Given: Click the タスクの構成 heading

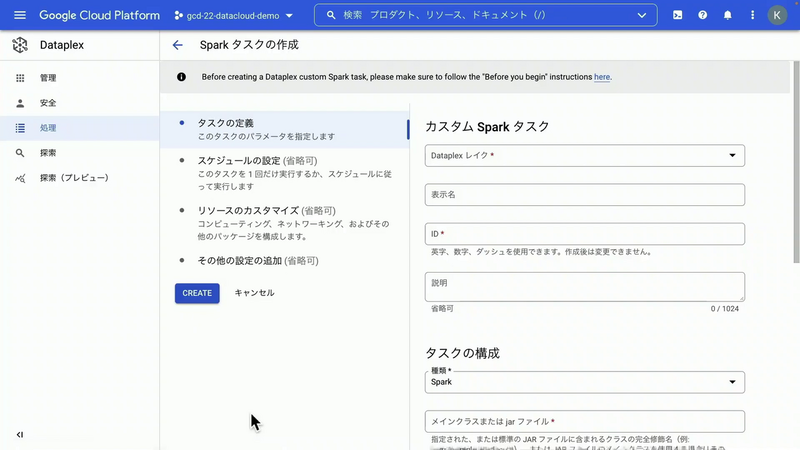Looking at the screenshot, I should (x=462, y=353).
